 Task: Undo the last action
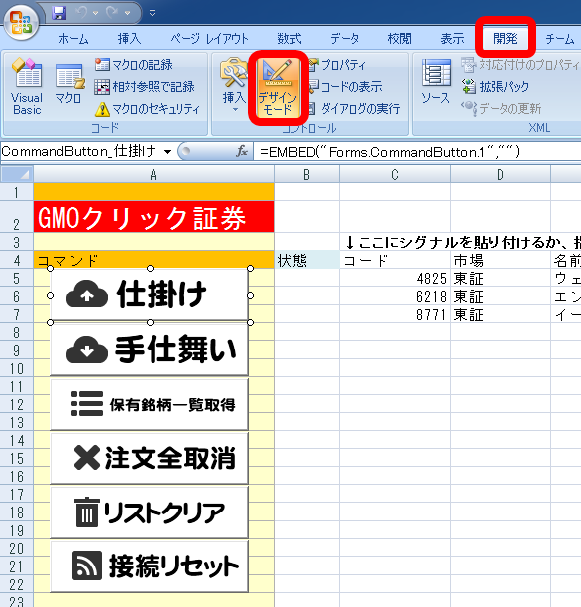[x=82, y=13]
